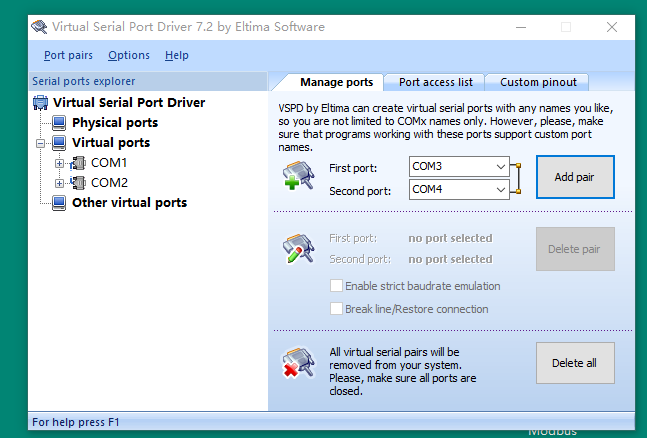Click the COM1 serial connector icon
Viewport: 647px width, 438px height.
[78, 163]
